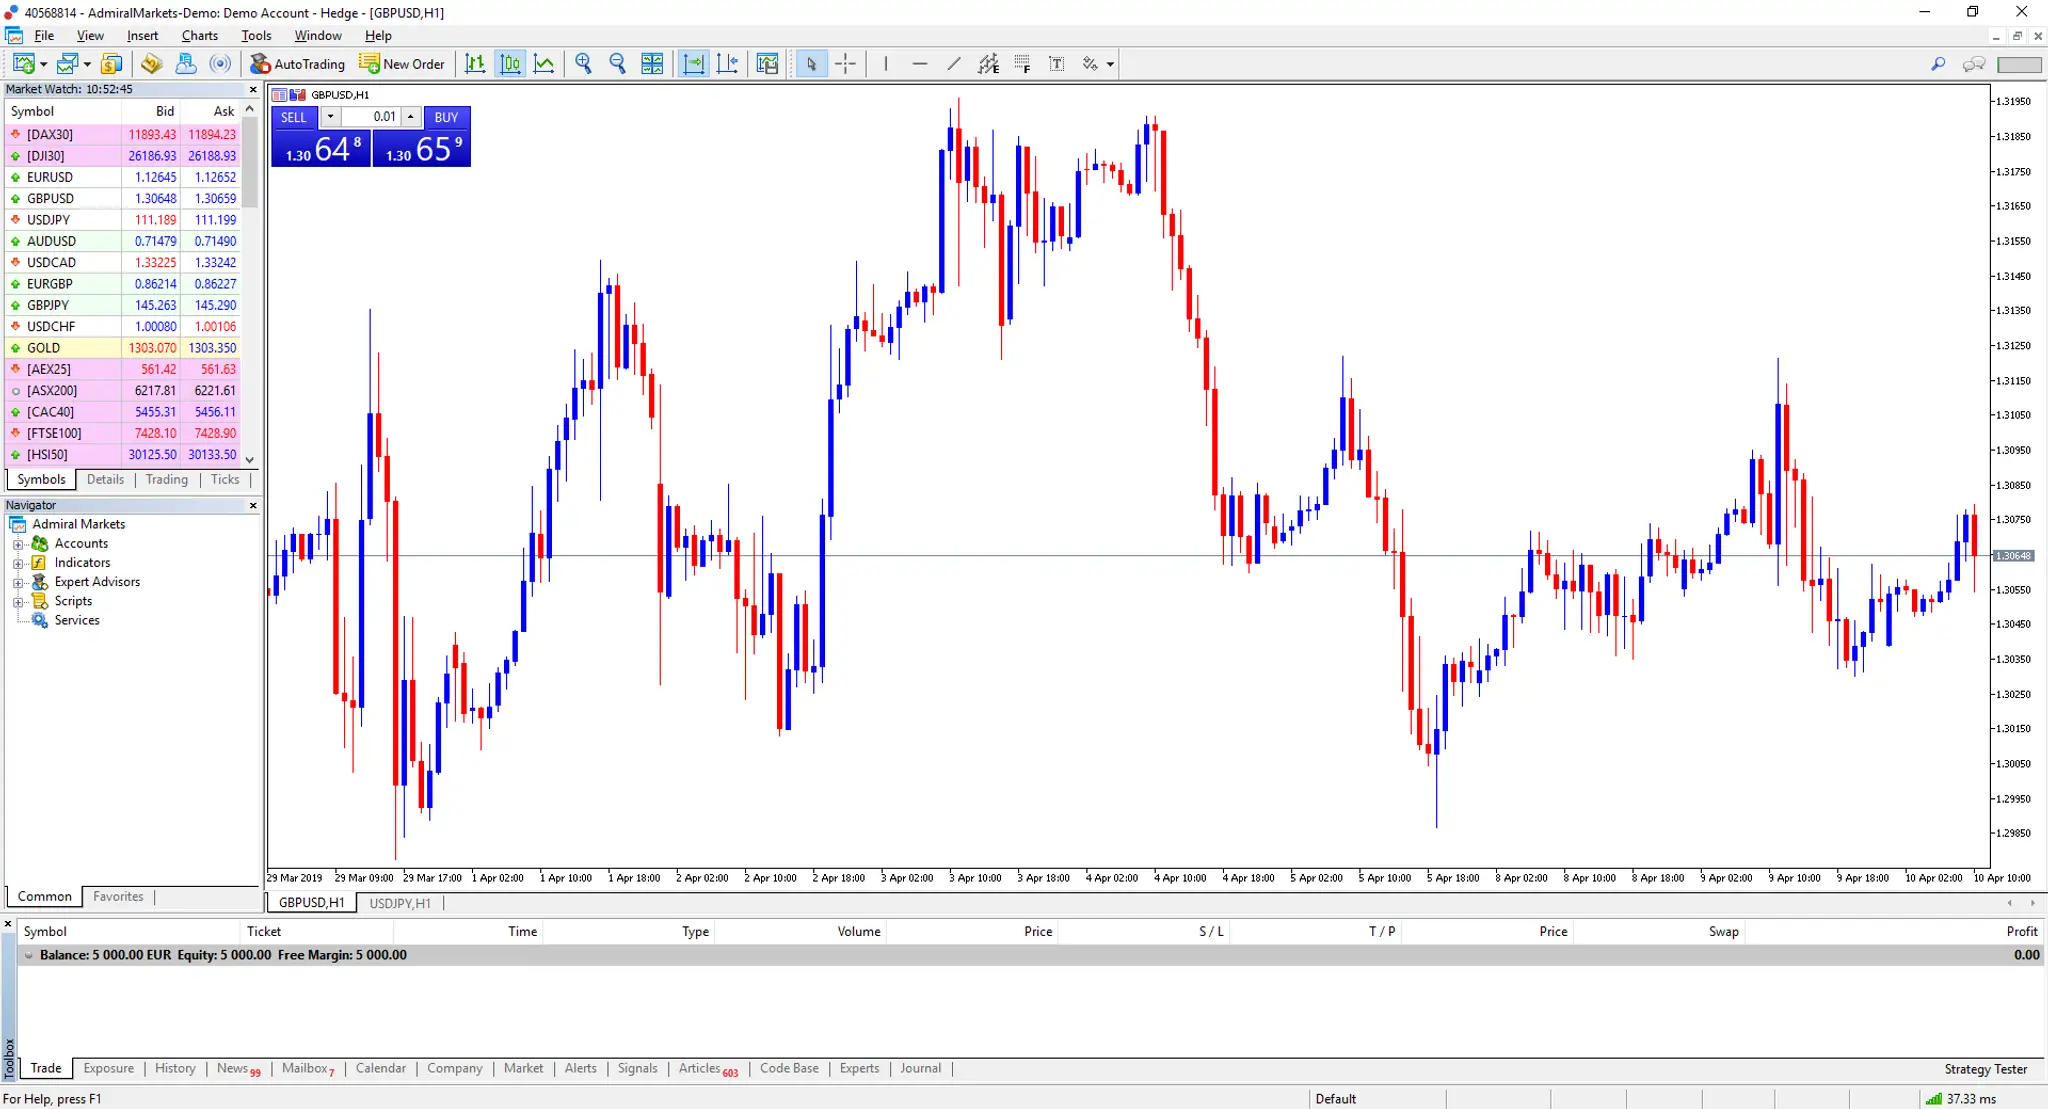Open the Strategy Tester link
2048x1109 pixels.
pos(1986,1069)
